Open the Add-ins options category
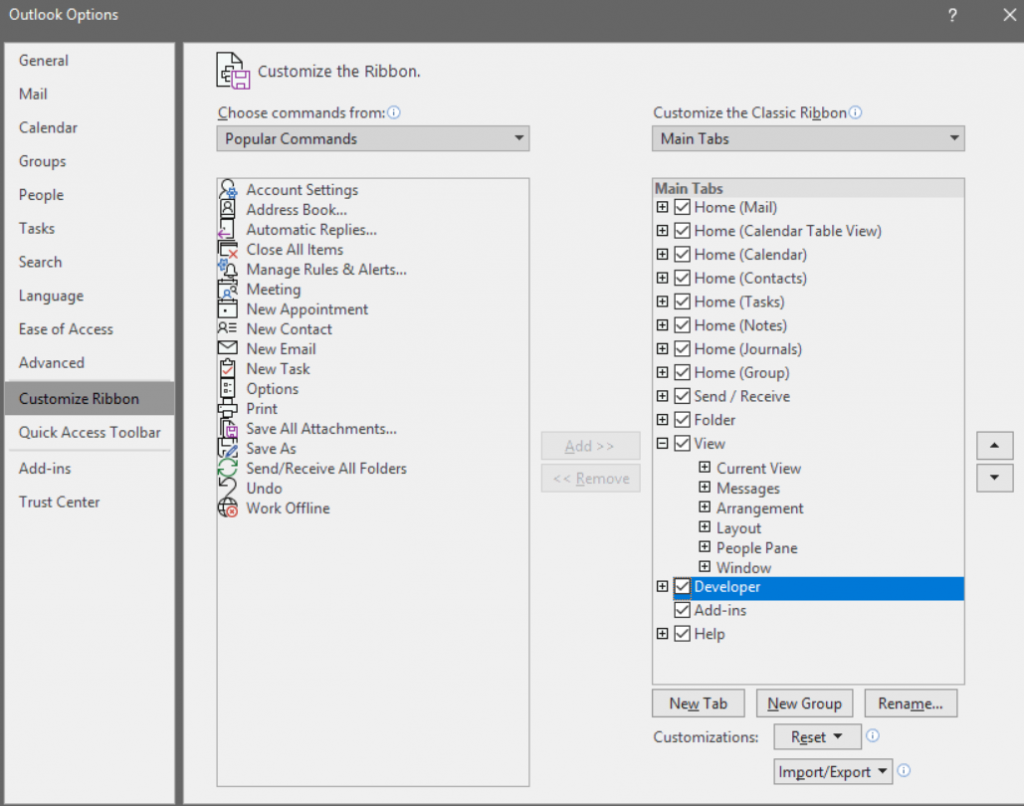Image resolution: width=1024 pixels, height=806 pixels. tap(89, 468)
